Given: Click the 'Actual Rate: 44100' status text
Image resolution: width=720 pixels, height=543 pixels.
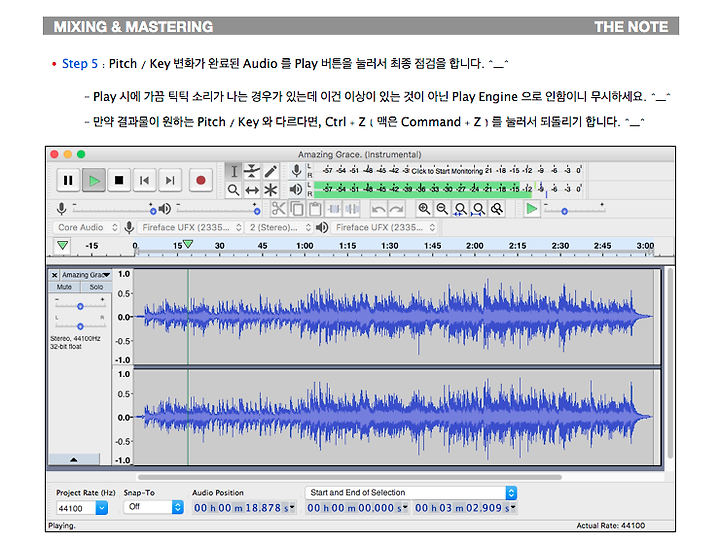Looking at the screenshot, I should click(x=611, y=526).
